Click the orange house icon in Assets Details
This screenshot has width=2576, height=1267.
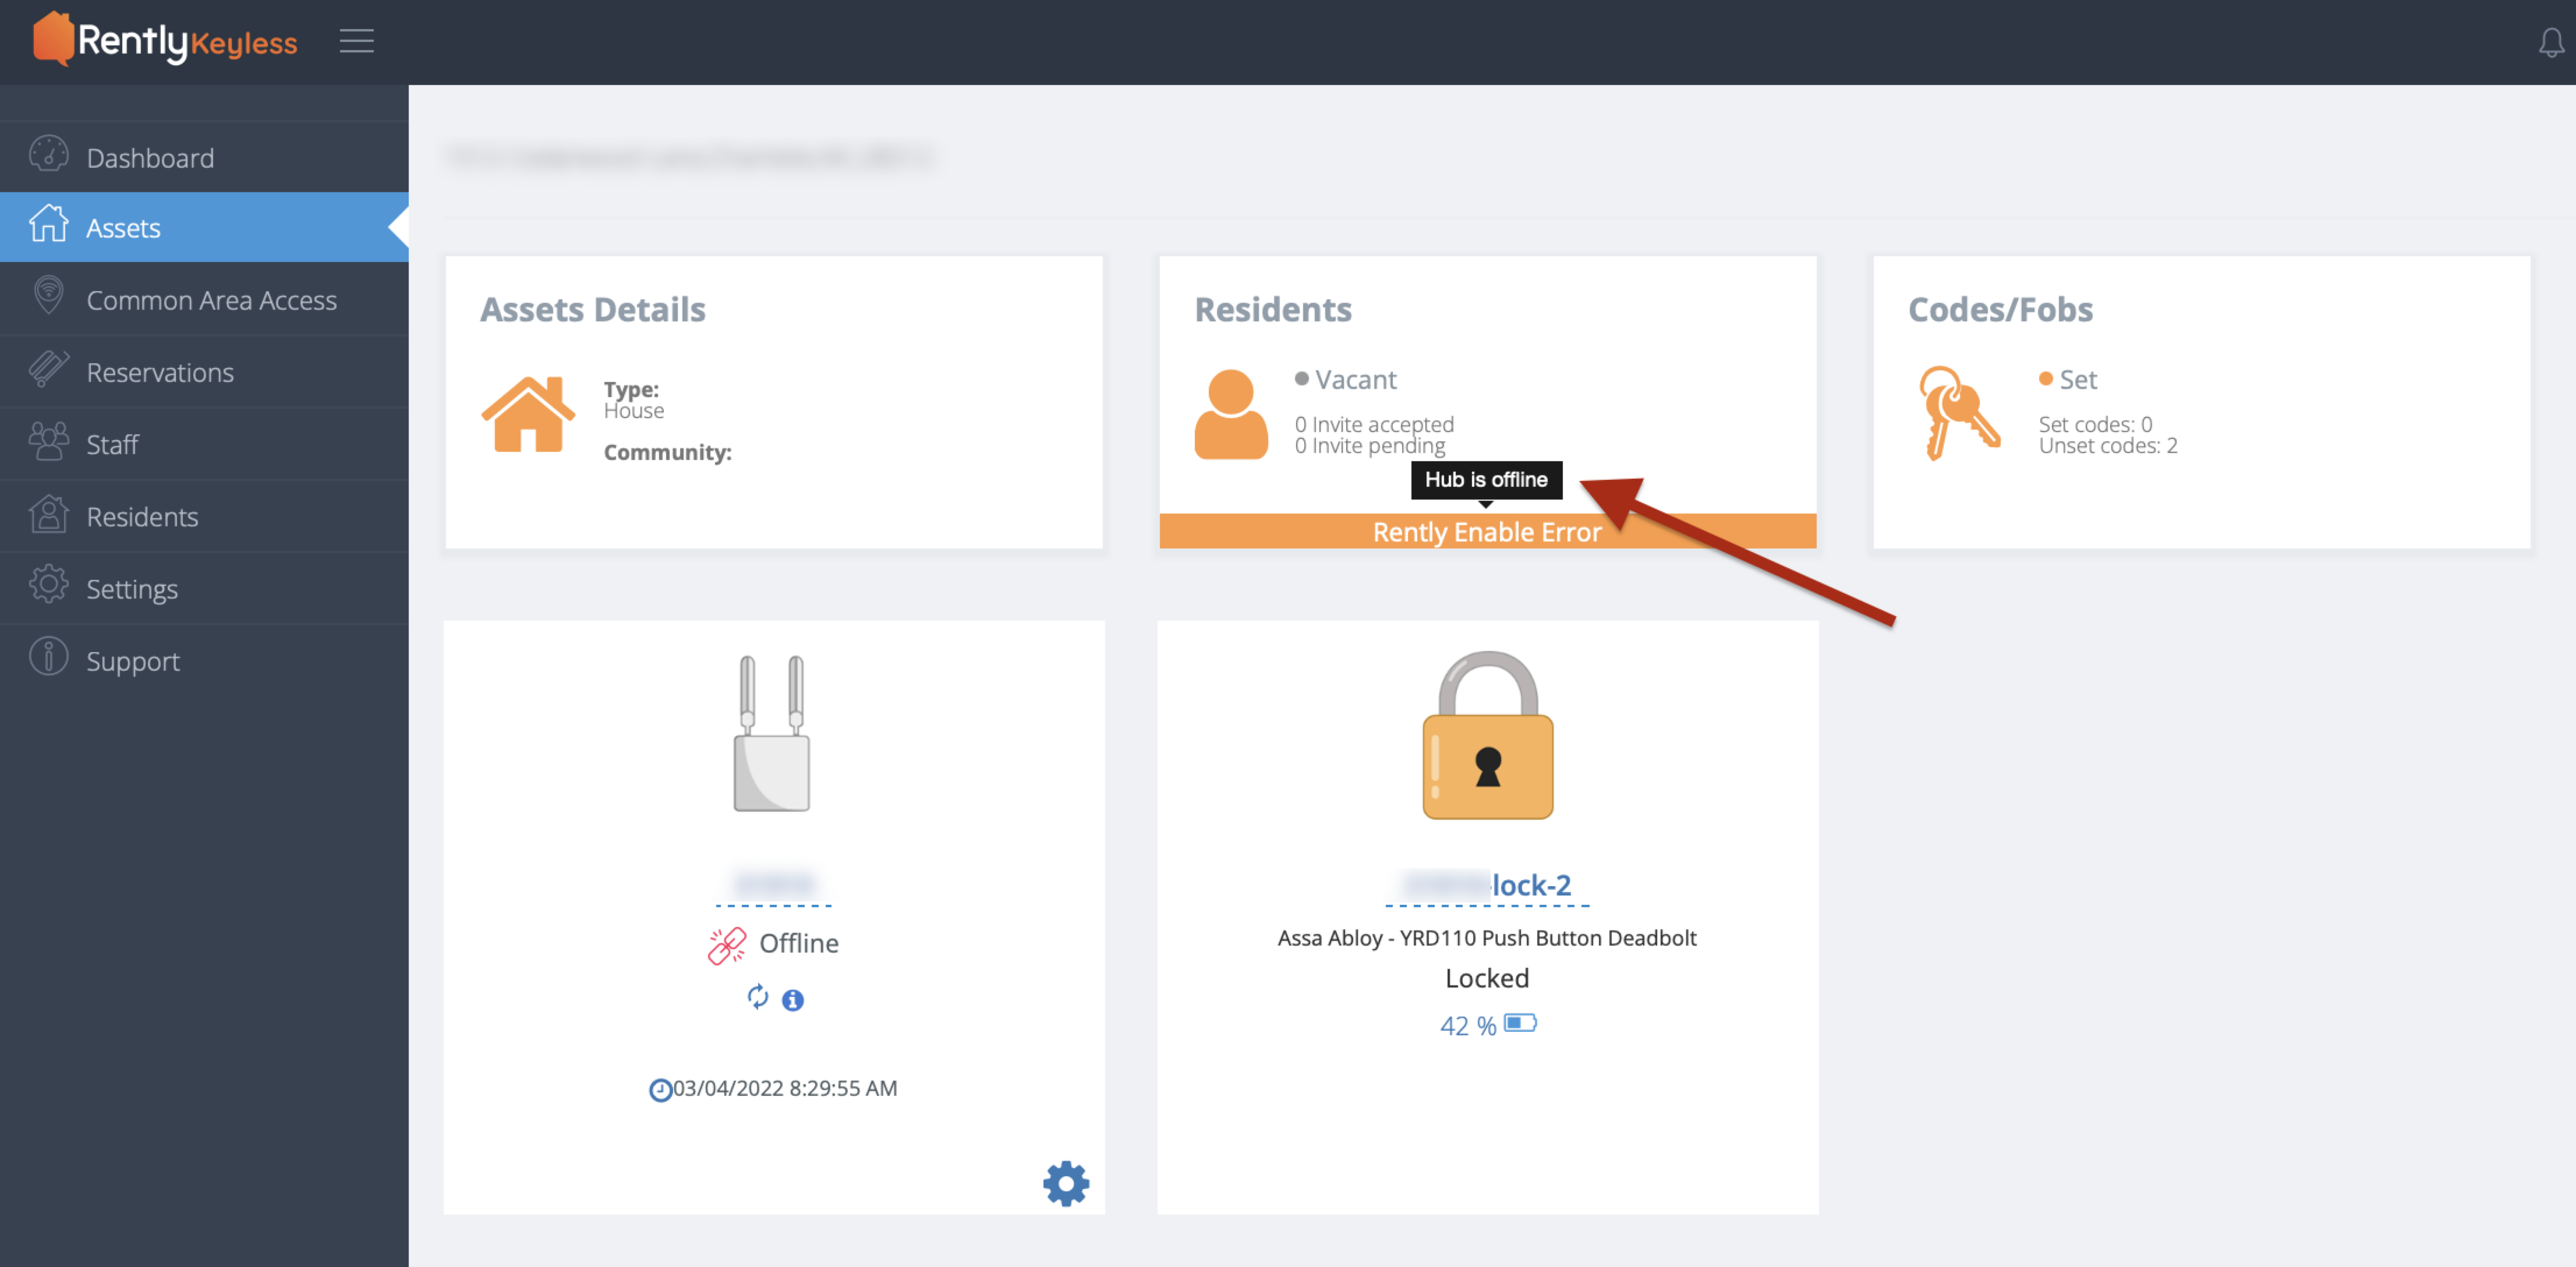(x=528, y=414)
